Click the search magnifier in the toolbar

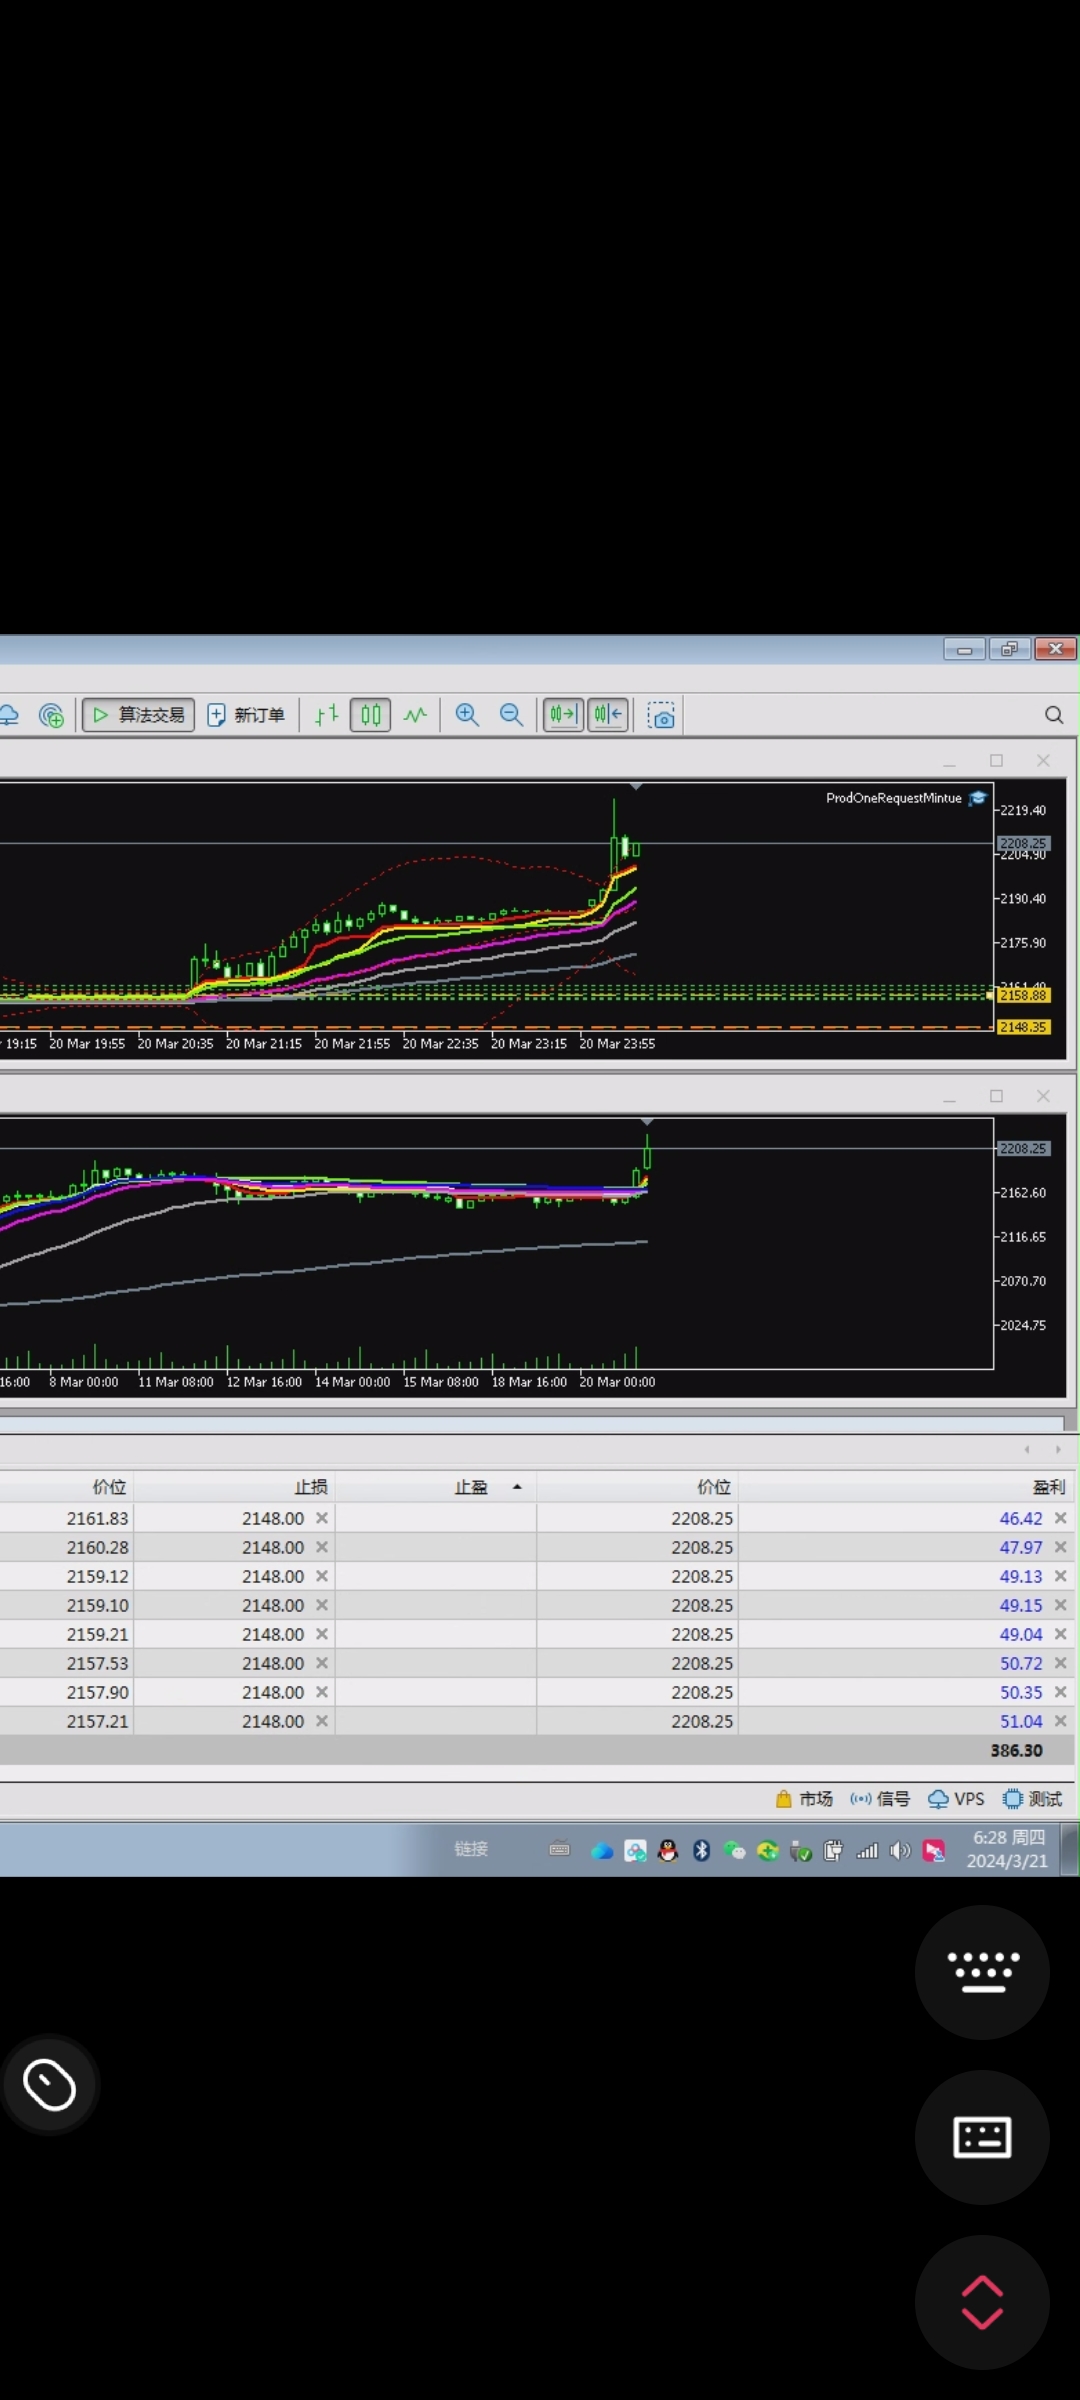(x=1054, y=715)
